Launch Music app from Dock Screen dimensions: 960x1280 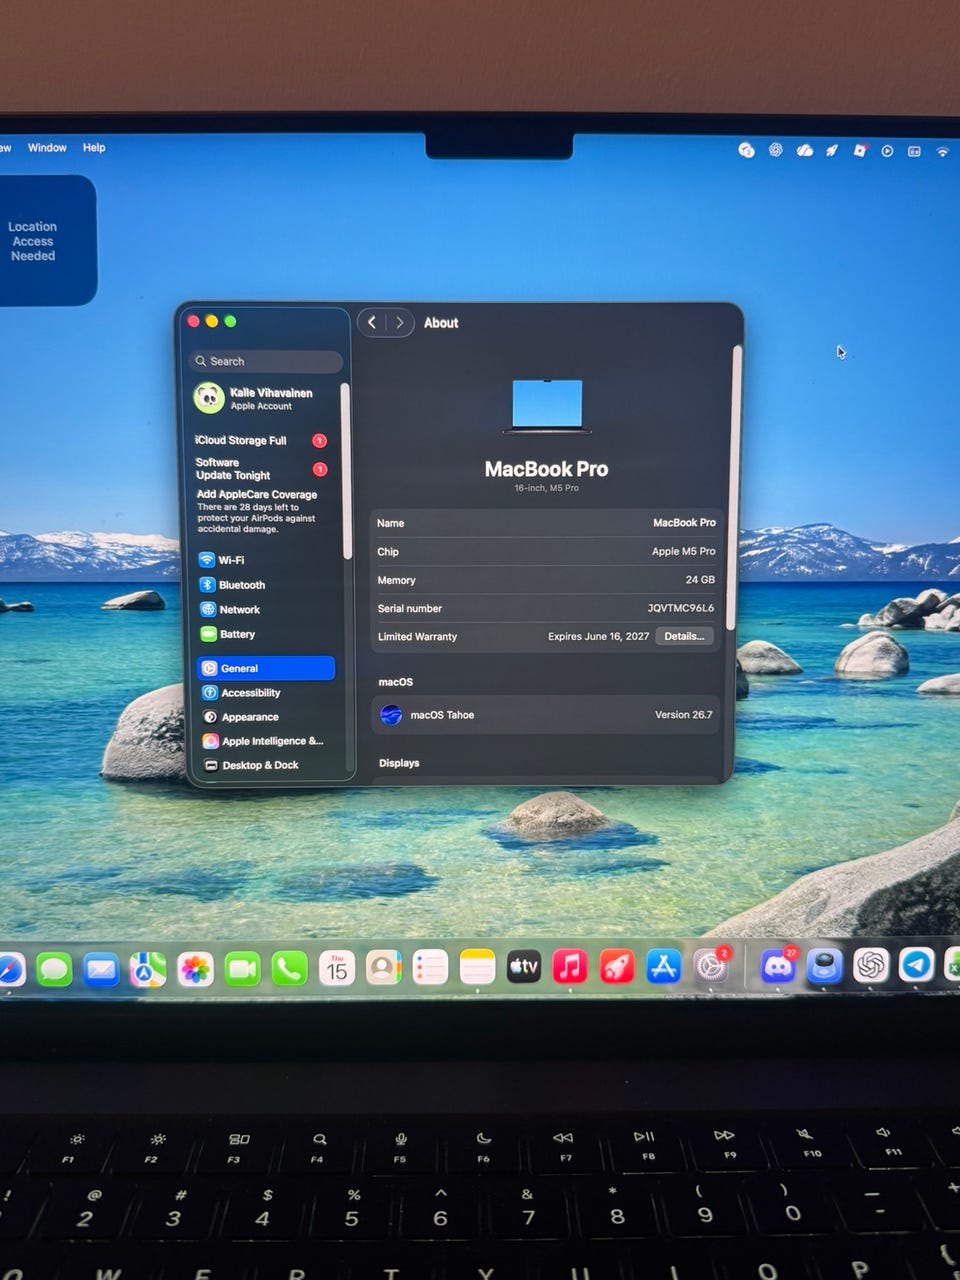point(570,966)
